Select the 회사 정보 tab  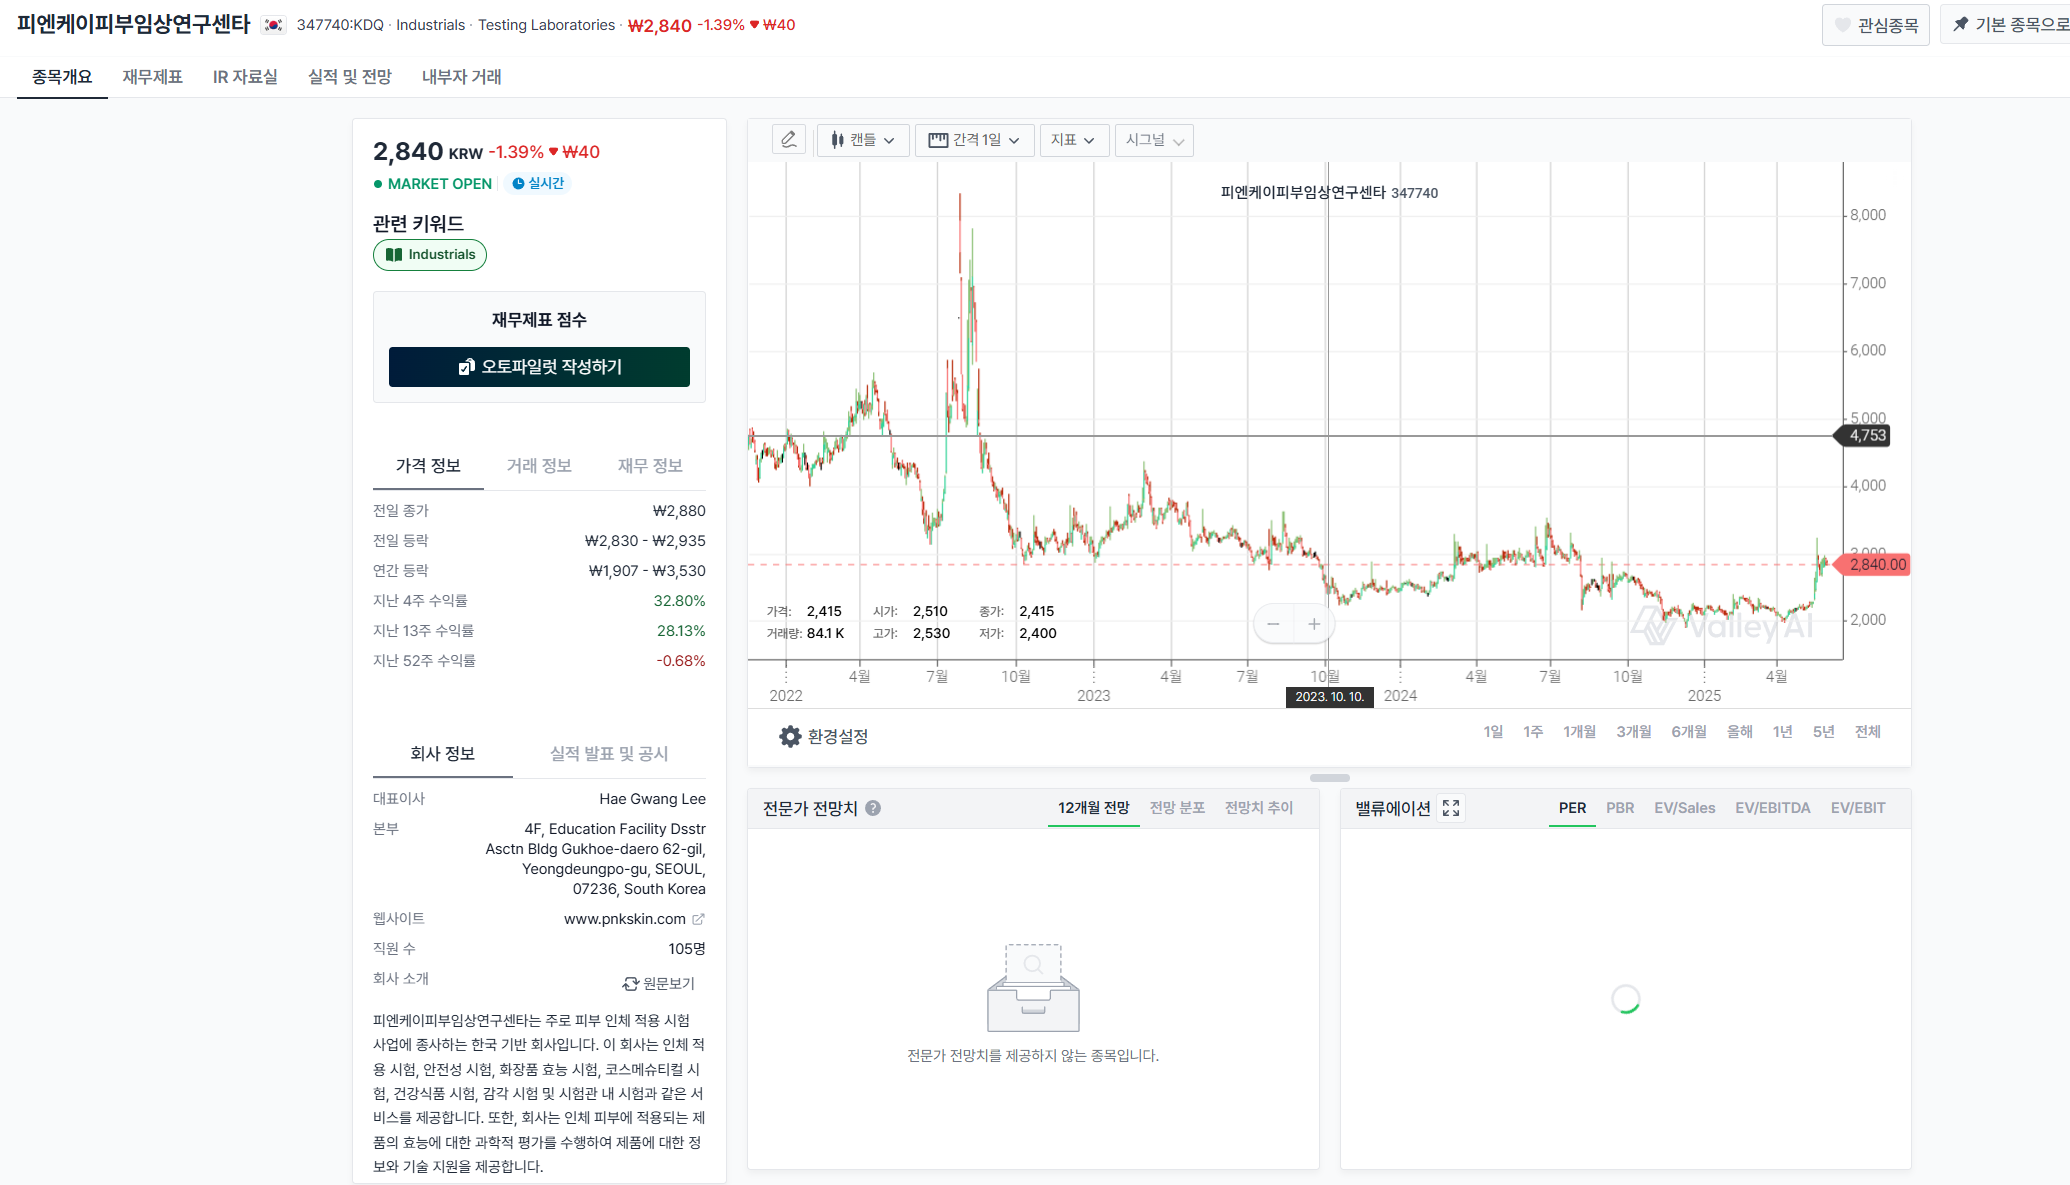pyautogui.click(x=442, y=754)
